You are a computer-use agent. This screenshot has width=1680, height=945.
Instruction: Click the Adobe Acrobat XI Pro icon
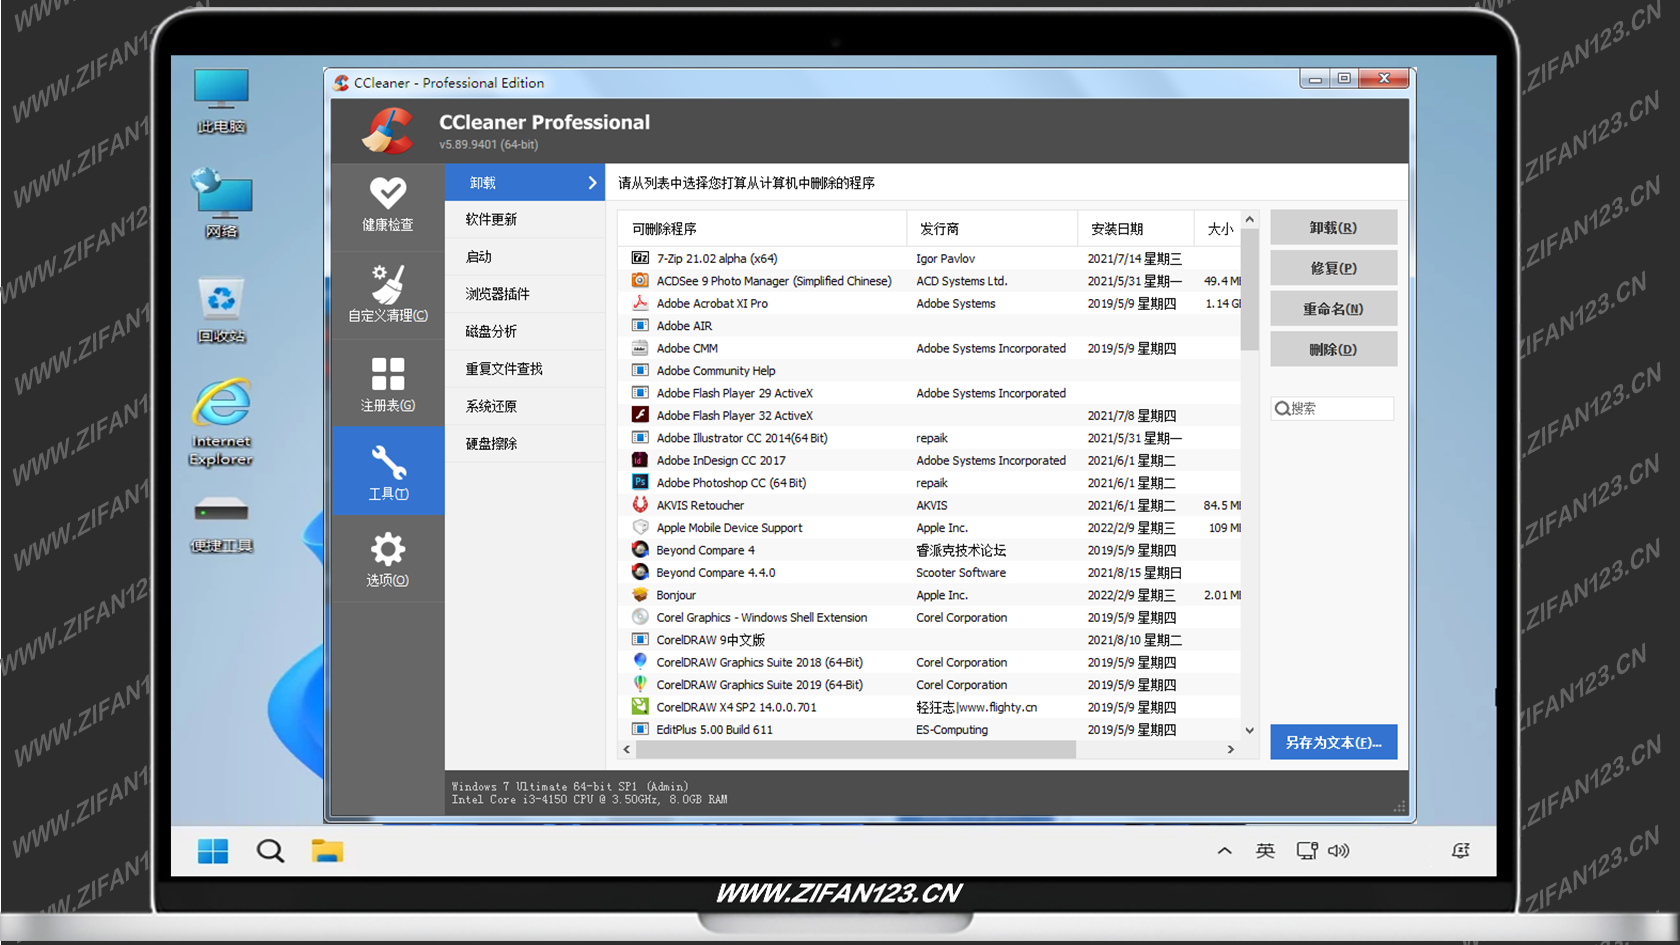click(640, 303)
